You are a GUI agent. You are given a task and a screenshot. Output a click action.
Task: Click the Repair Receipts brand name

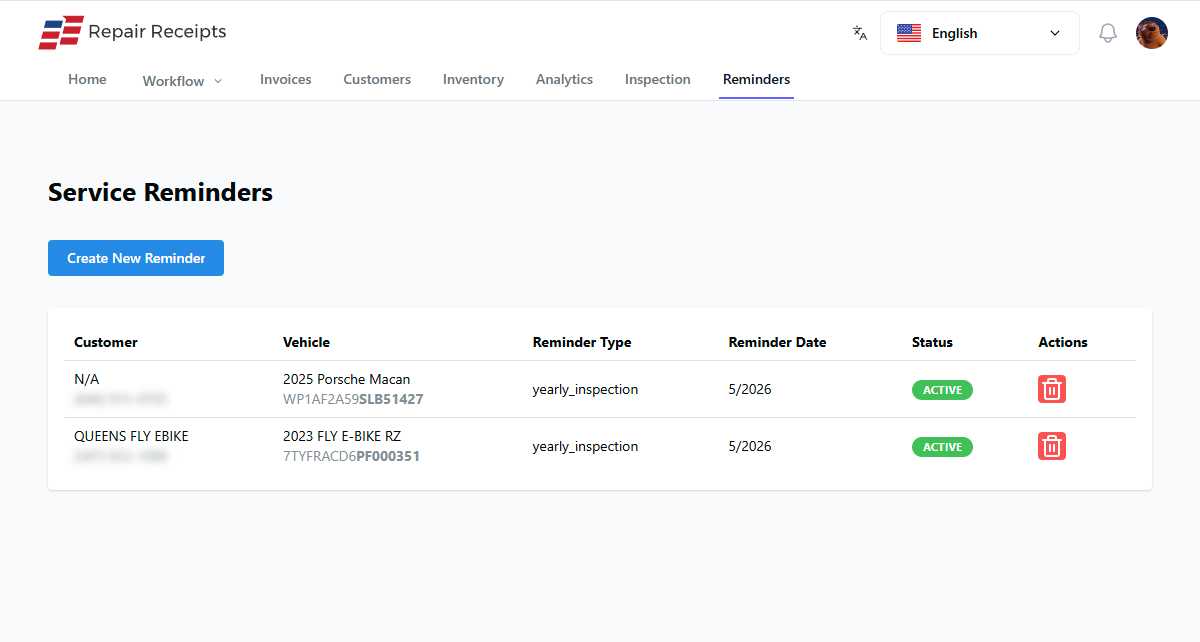[157, 32]
